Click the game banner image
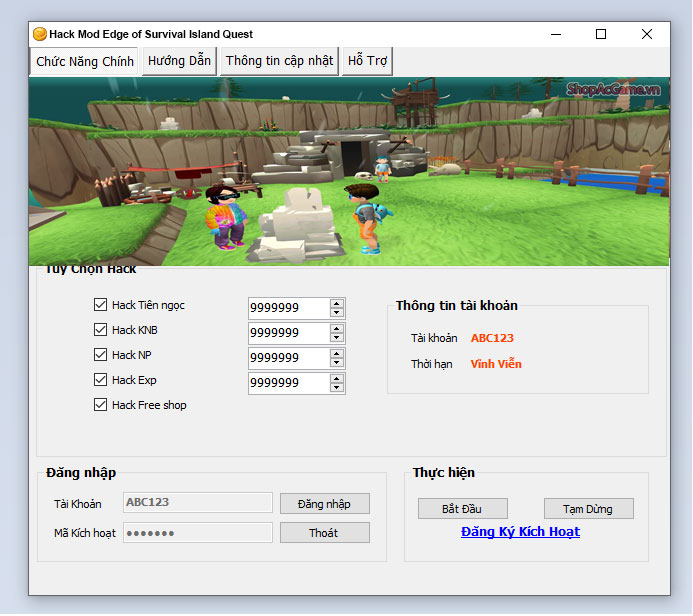The image size is (693, 616). (x=349, y=172)
